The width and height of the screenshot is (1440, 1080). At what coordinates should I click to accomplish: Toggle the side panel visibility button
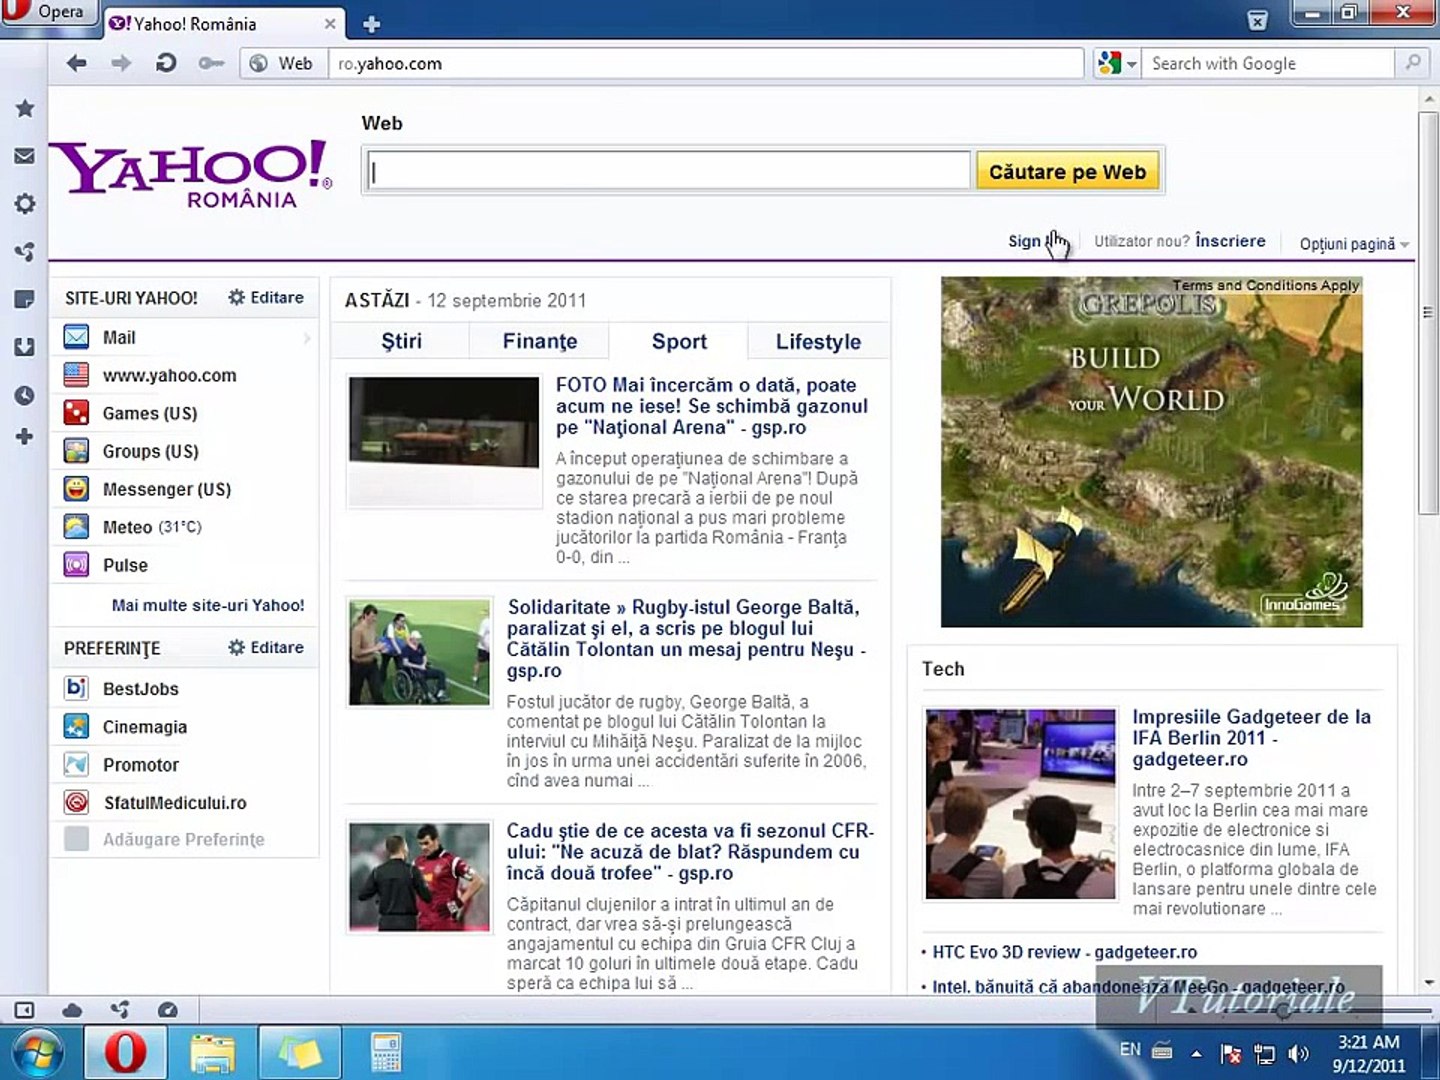(x=25, y=1010)
